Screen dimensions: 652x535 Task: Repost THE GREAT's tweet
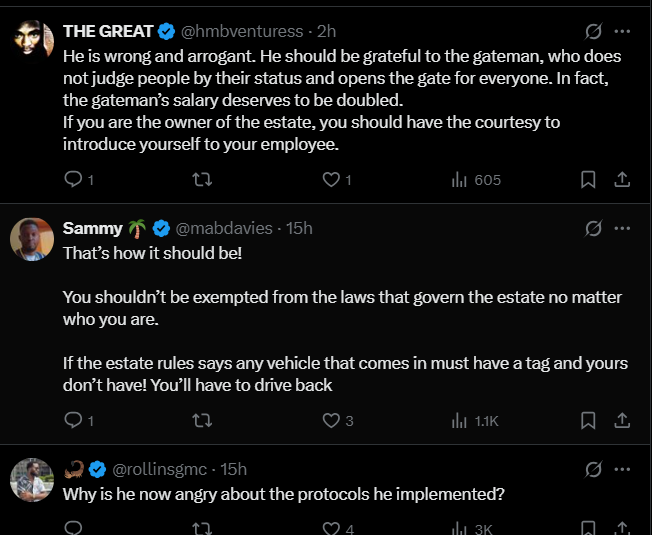coord(201,180)
